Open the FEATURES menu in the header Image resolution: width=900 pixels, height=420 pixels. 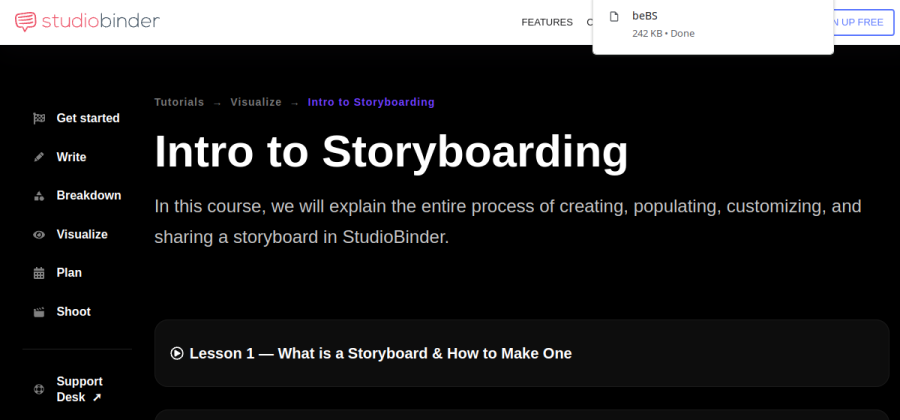pyautogui.click(x=547, y=22)
